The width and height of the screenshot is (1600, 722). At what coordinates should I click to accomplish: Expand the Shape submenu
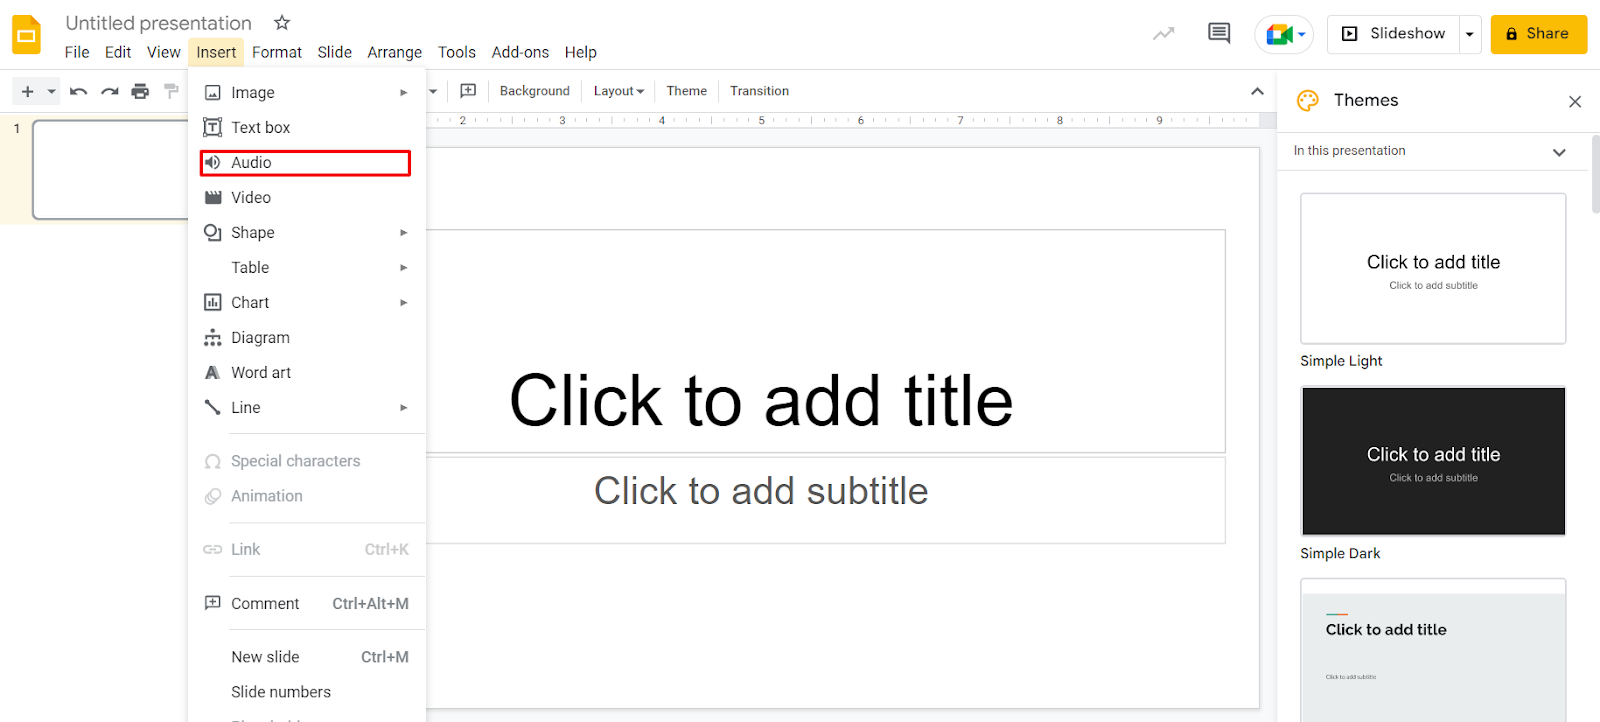coord(307,232)
